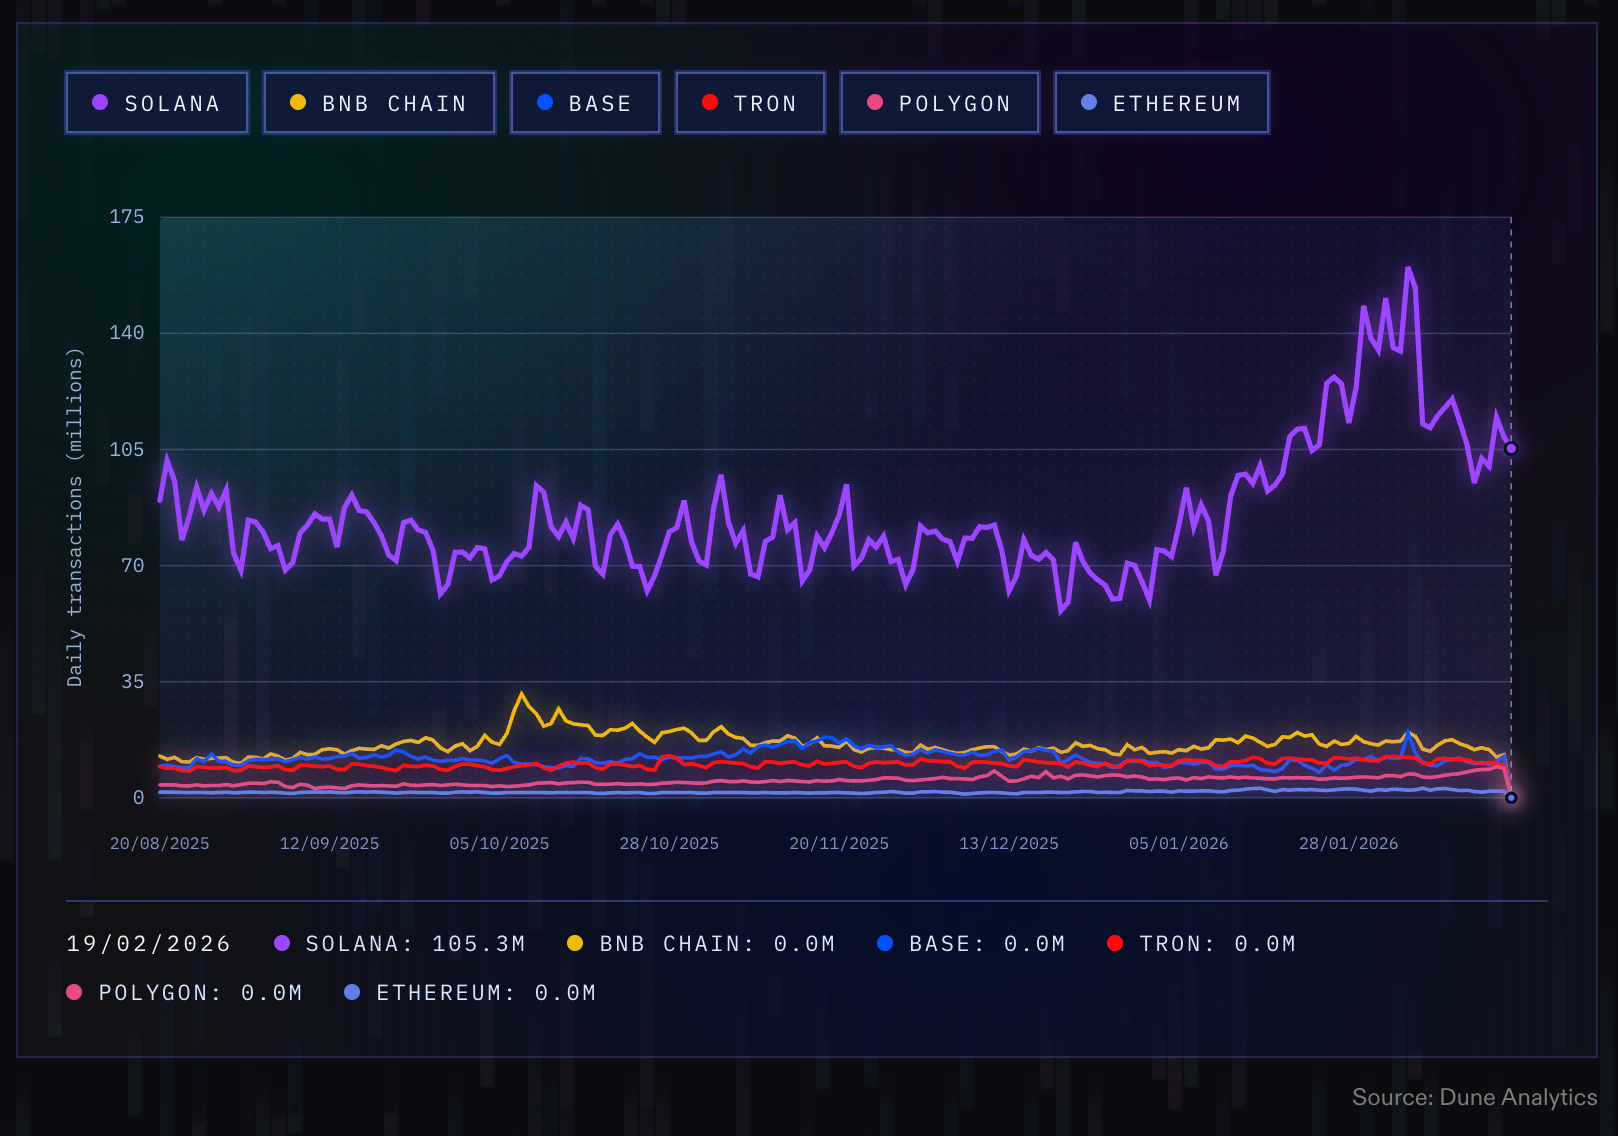The height and width of the screenshot is (1136, 1618).
Task: Select the TRON legend button
Action: (750, 102)
